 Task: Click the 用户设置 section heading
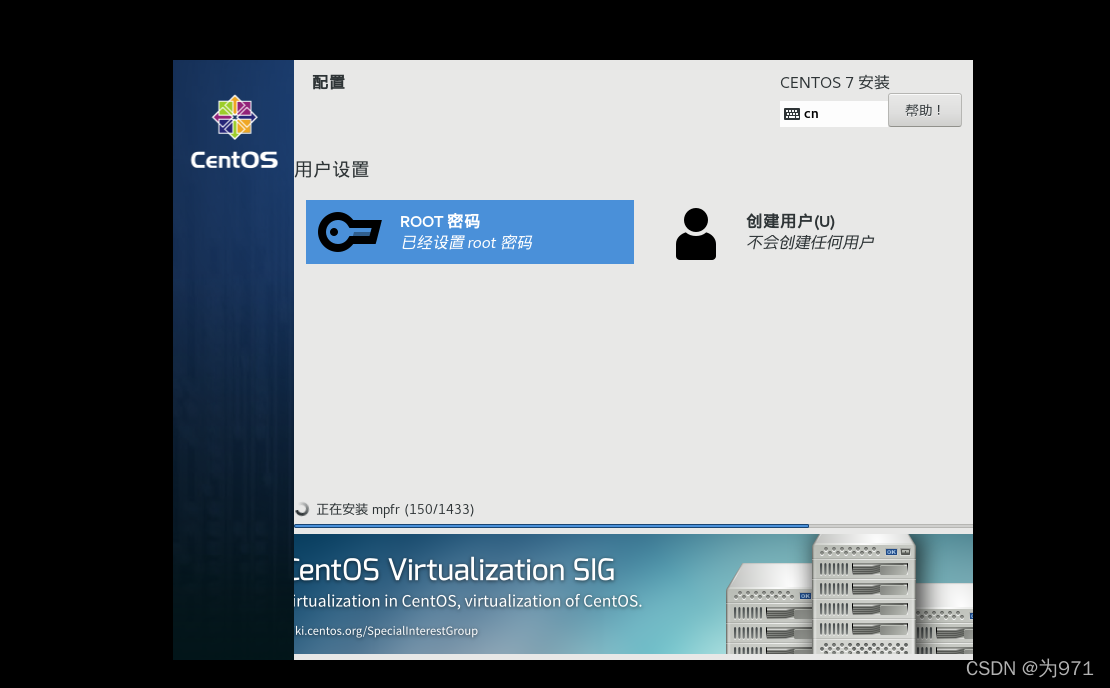click(332, 169)
